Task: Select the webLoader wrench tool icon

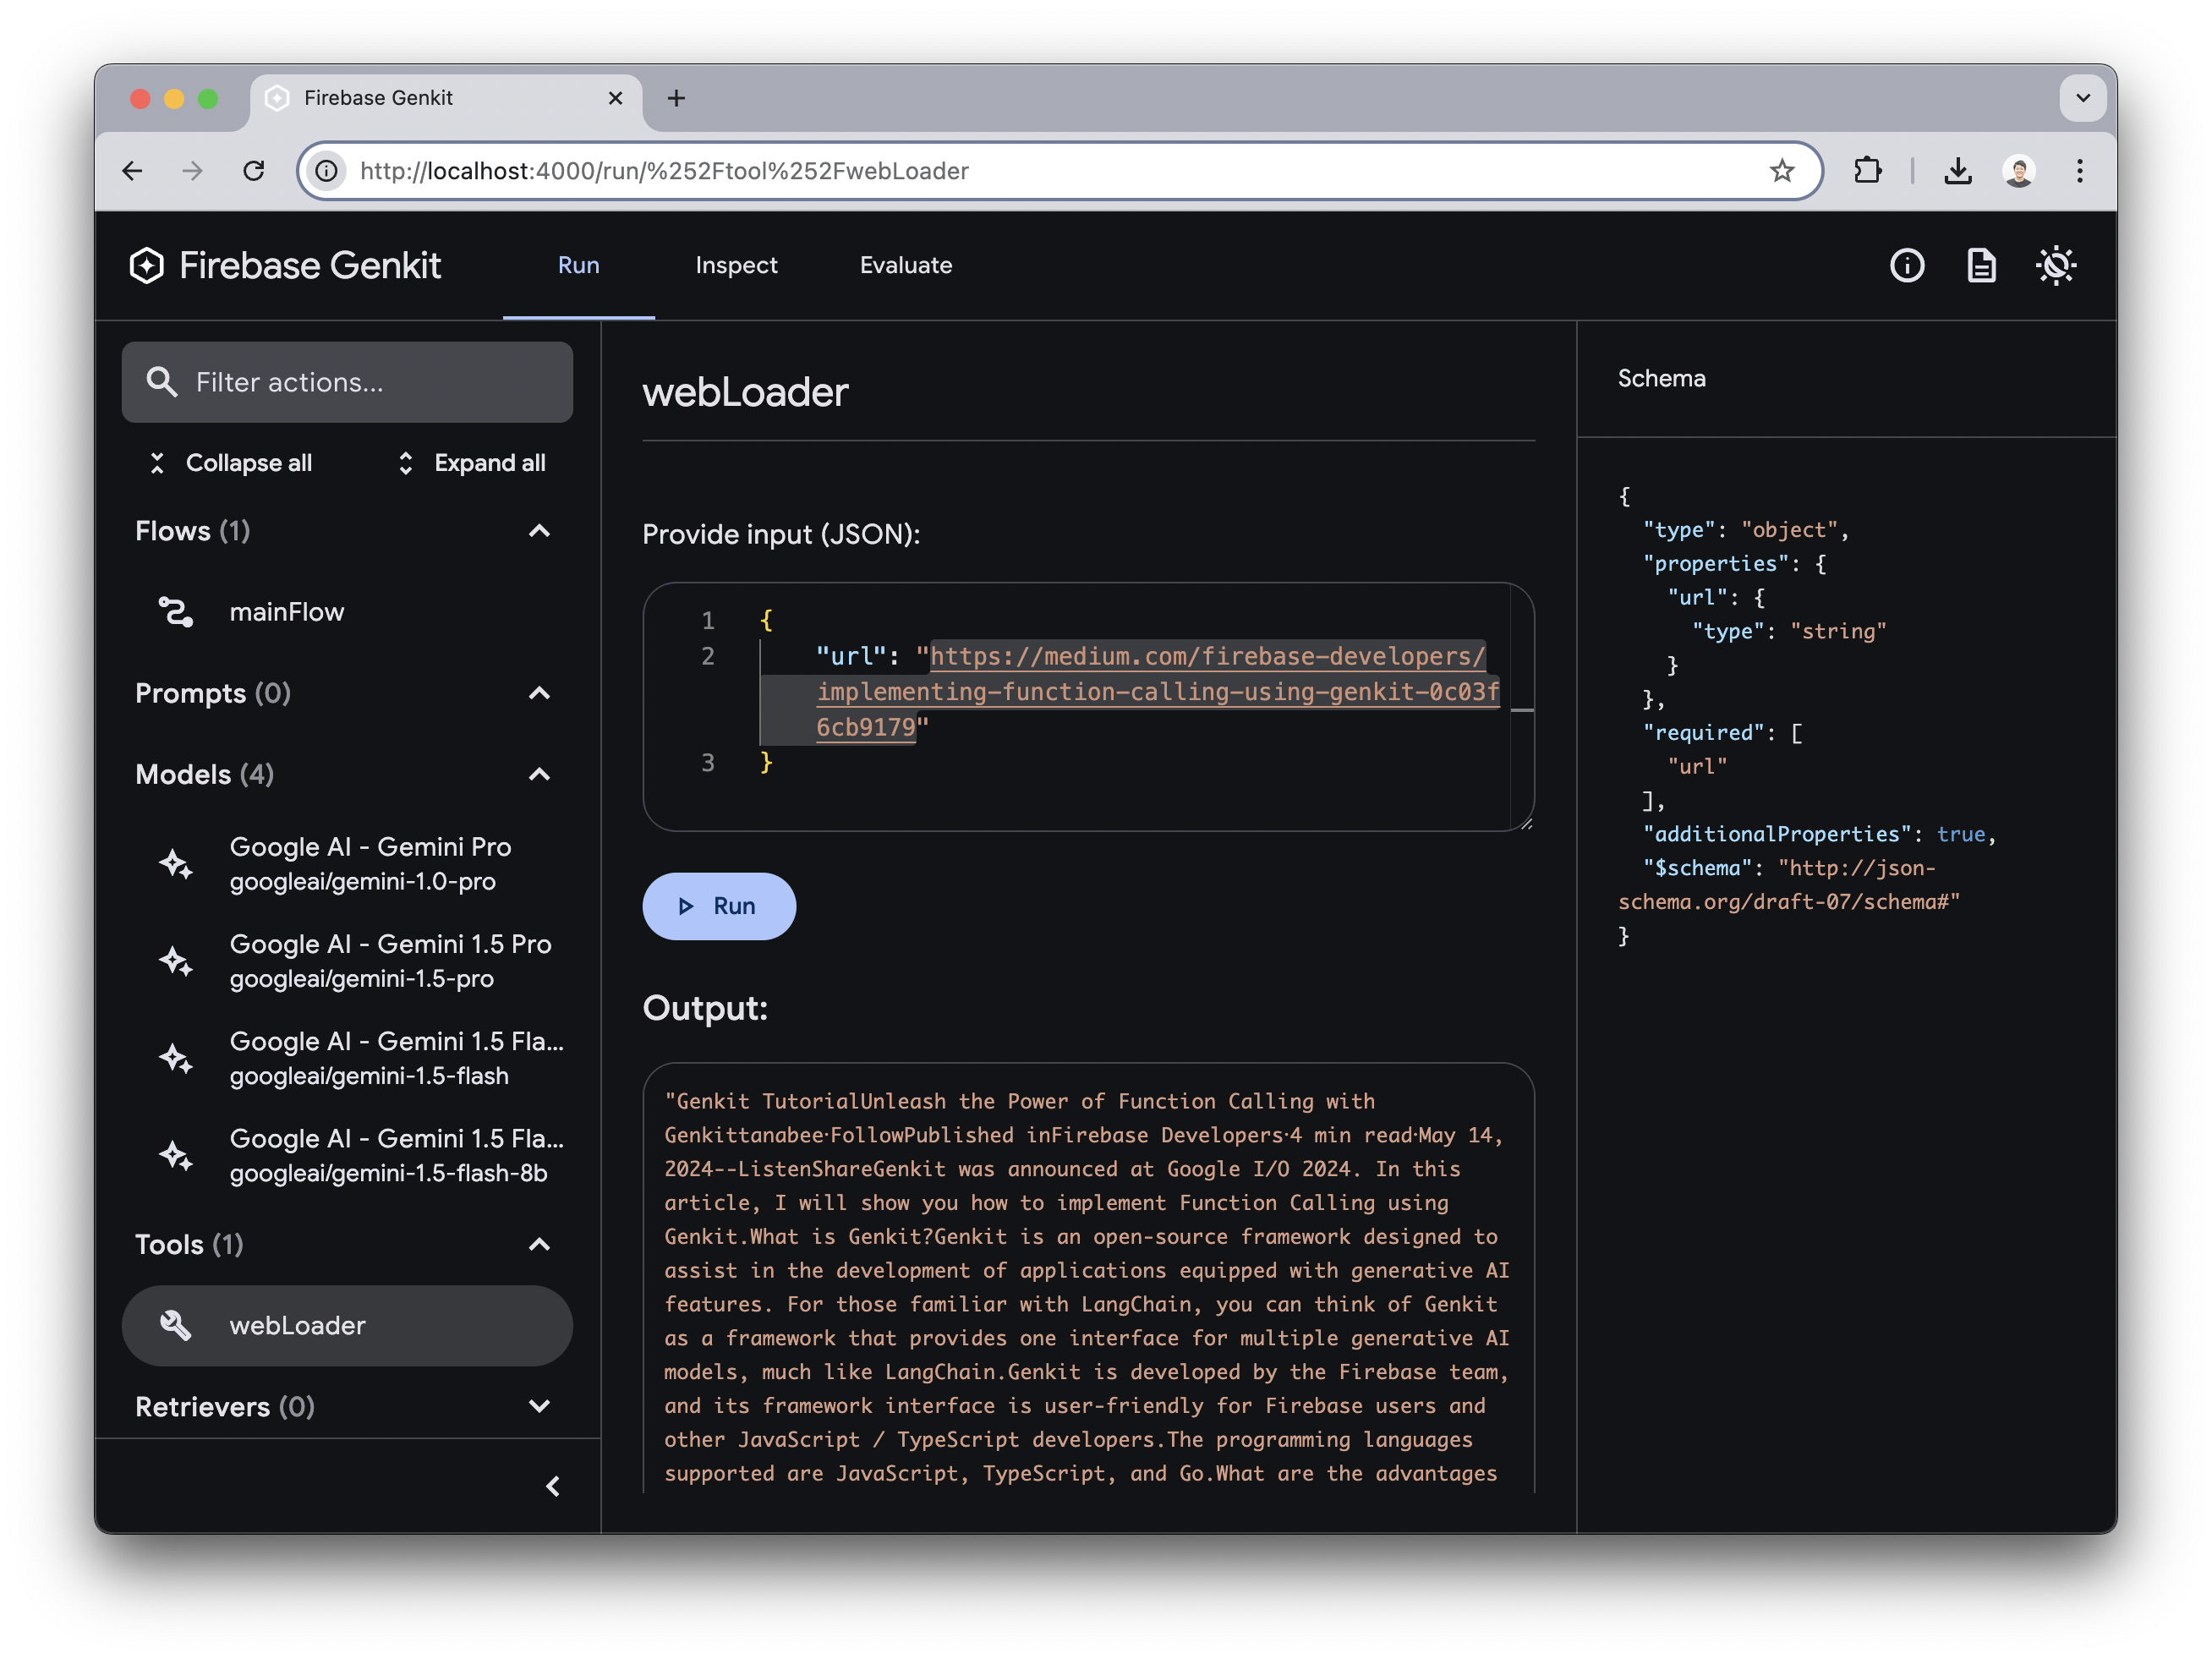Action: tap(175, 1325)
